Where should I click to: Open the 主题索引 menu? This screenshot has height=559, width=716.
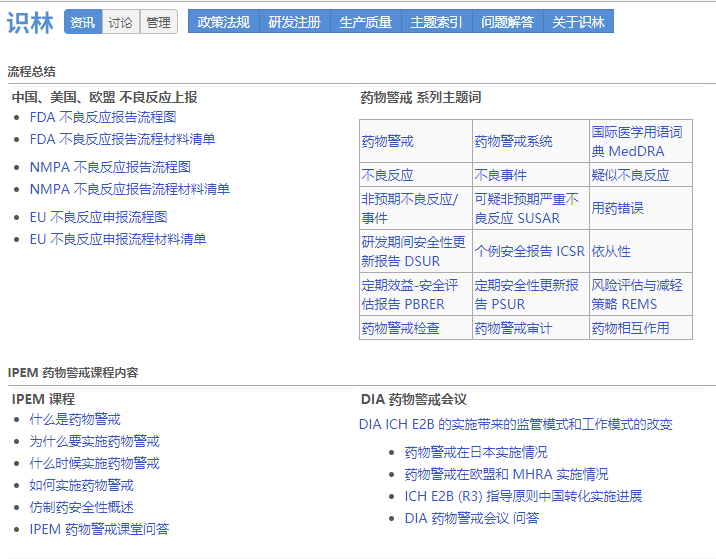click(x=437, y=22)
